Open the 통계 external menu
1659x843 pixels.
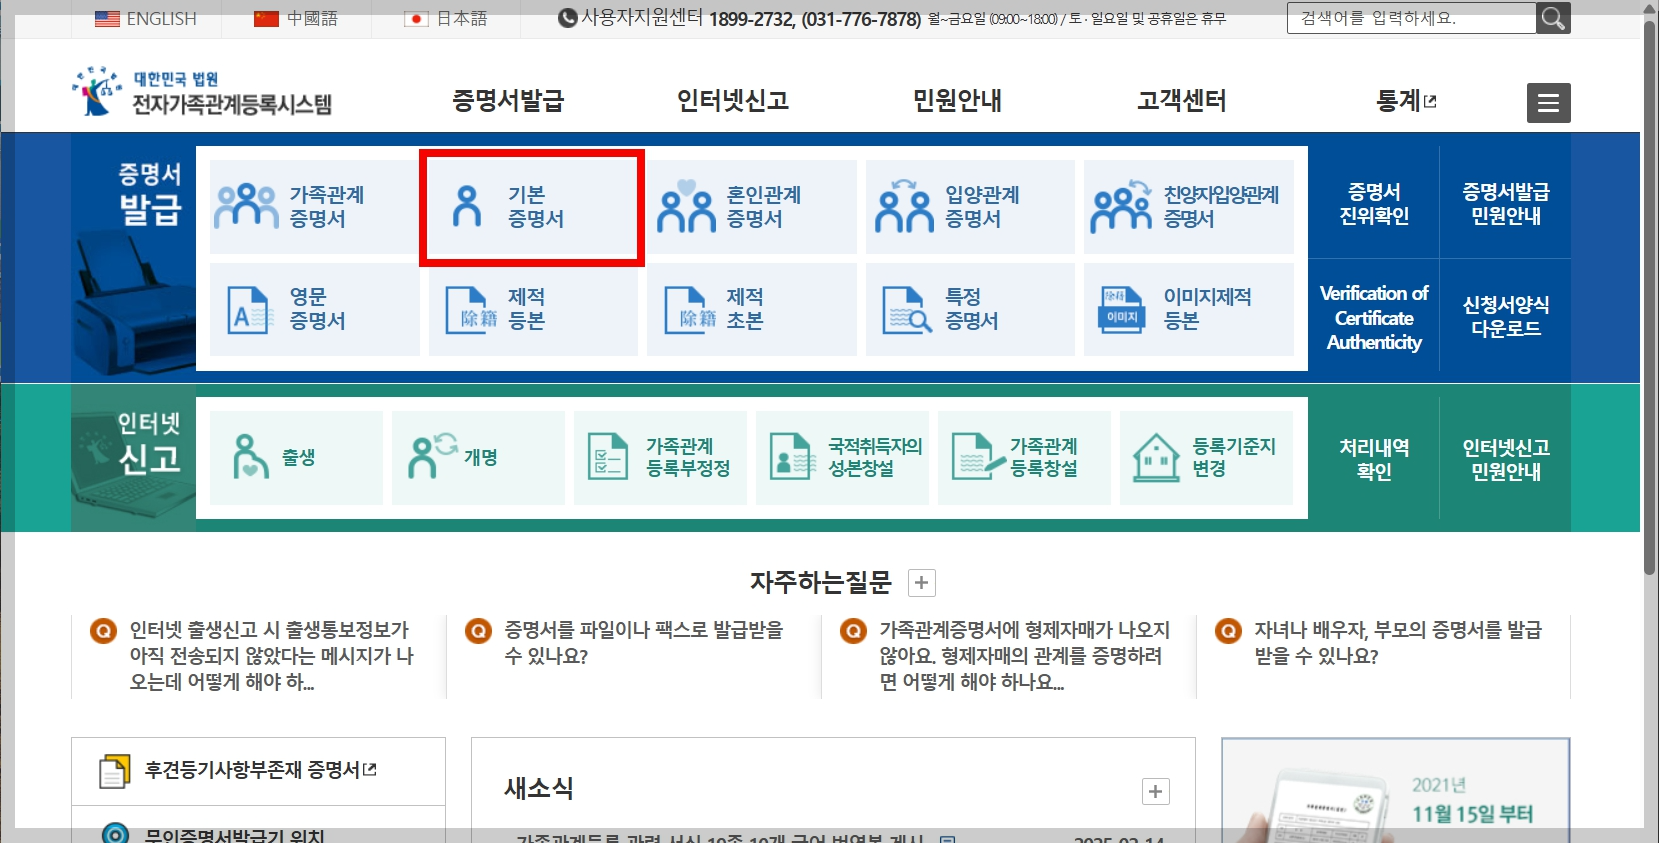pyautogui.click(x=1406, y=101)
